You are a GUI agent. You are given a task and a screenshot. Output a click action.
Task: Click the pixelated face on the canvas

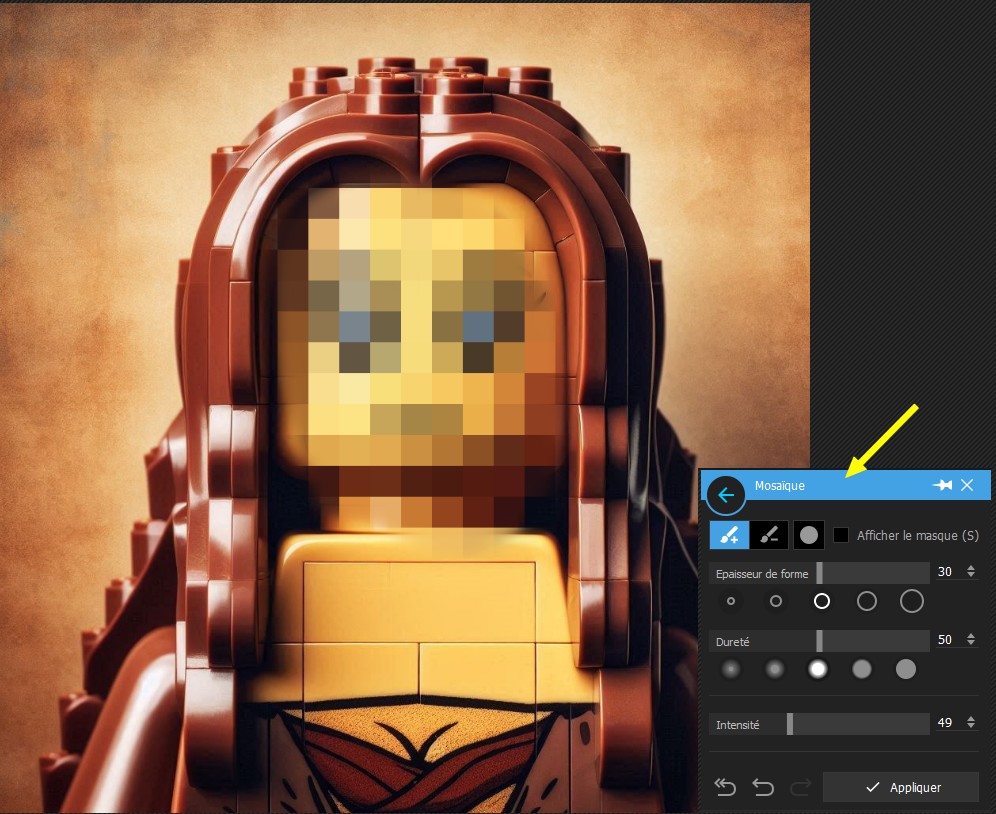[x=419, y=356]
